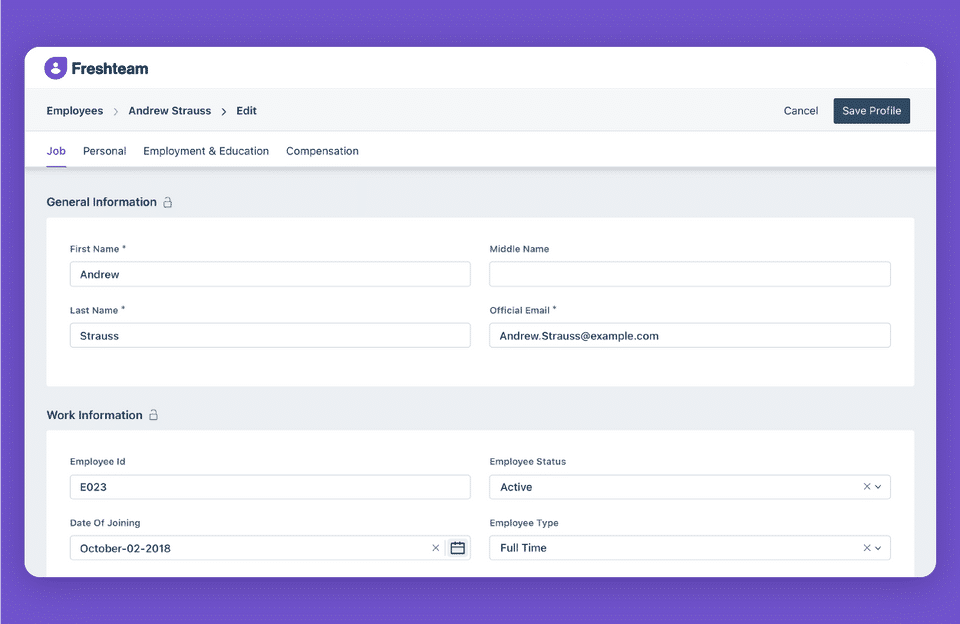Click the Employee Status label
The width and height of the screenshot is (960, 624).
(528, 462)
